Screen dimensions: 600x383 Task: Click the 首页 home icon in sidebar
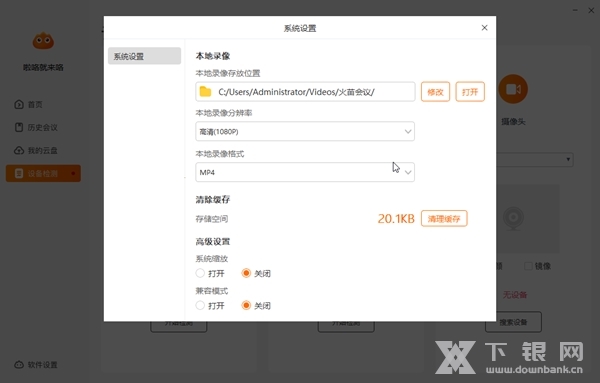click(x=19, y=104)
